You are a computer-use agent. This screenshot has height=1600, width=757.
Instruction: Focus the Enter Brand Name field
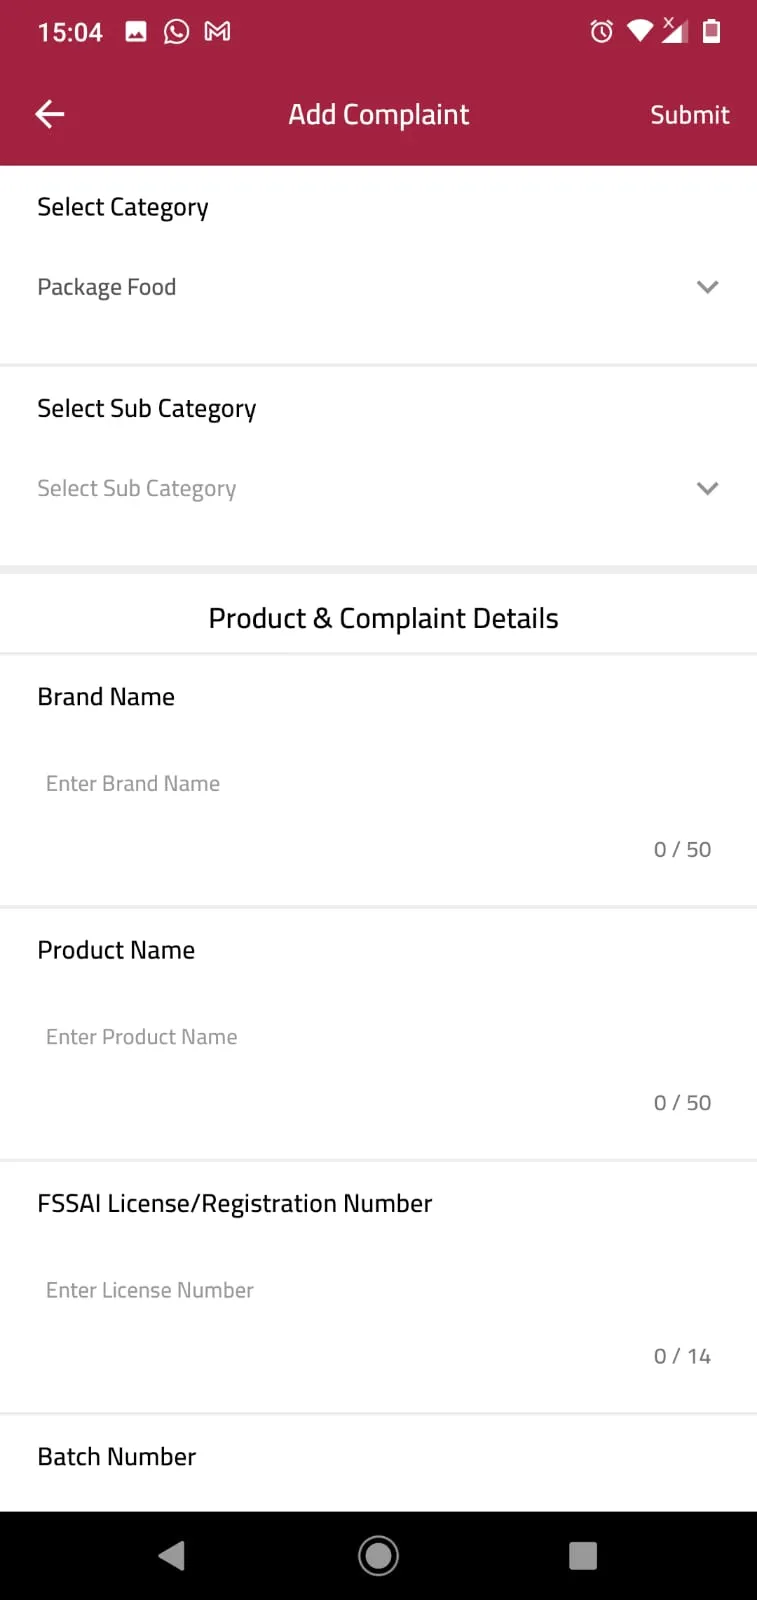[300, 783]
